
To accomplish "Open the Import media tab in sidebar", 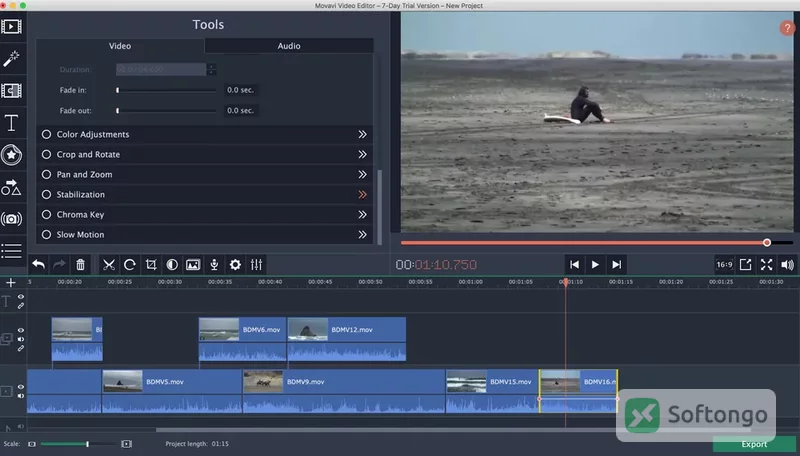I will click(11, 26).
